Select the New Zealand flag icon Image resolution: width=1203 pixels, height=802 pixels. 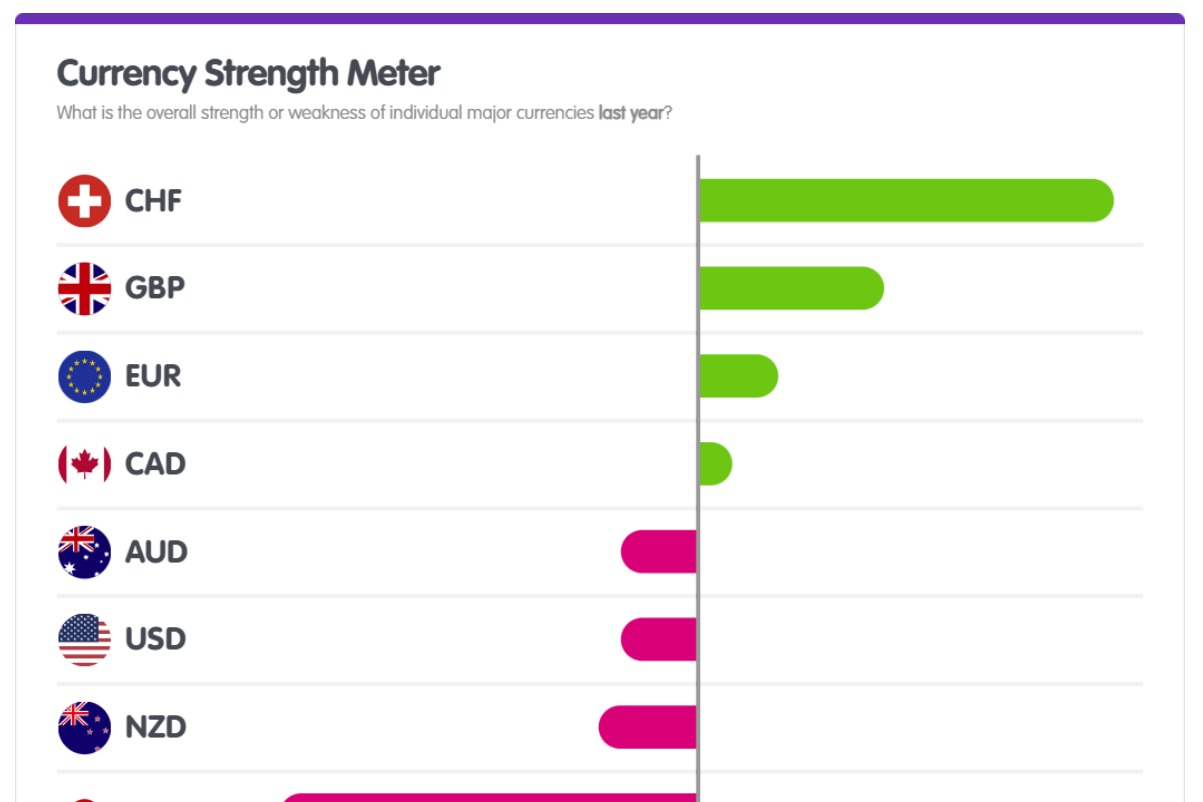84,727
